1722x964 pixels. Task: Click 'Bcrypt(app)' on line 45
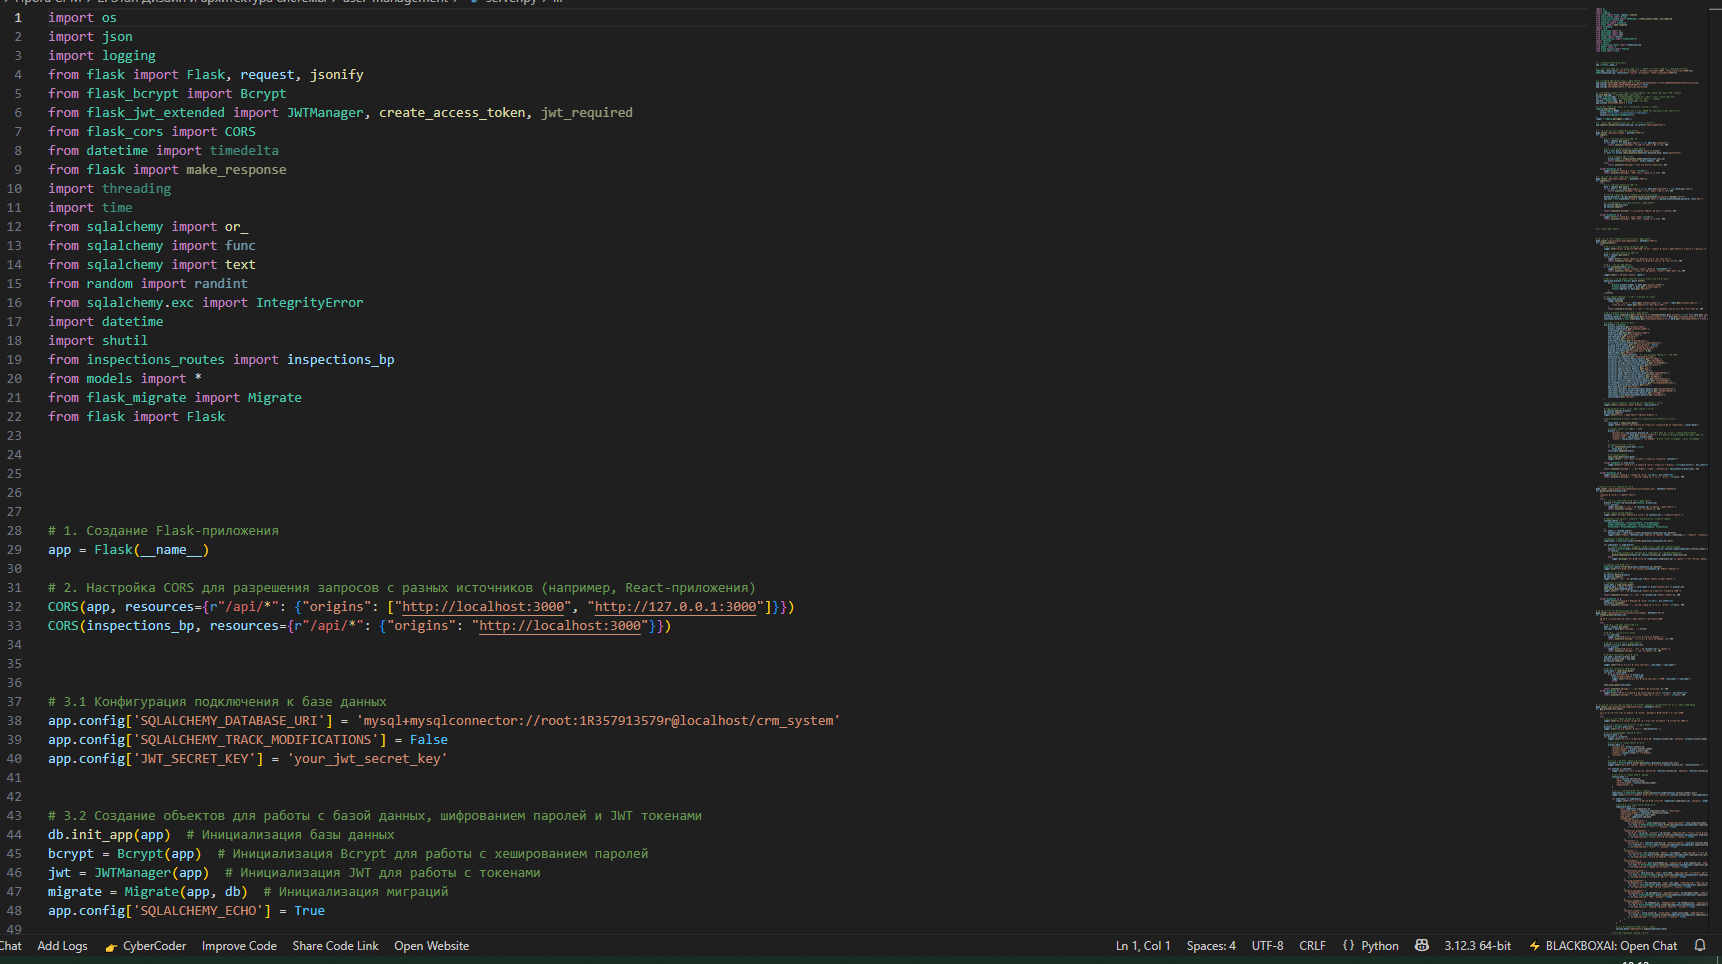click(x=159, y=854)
